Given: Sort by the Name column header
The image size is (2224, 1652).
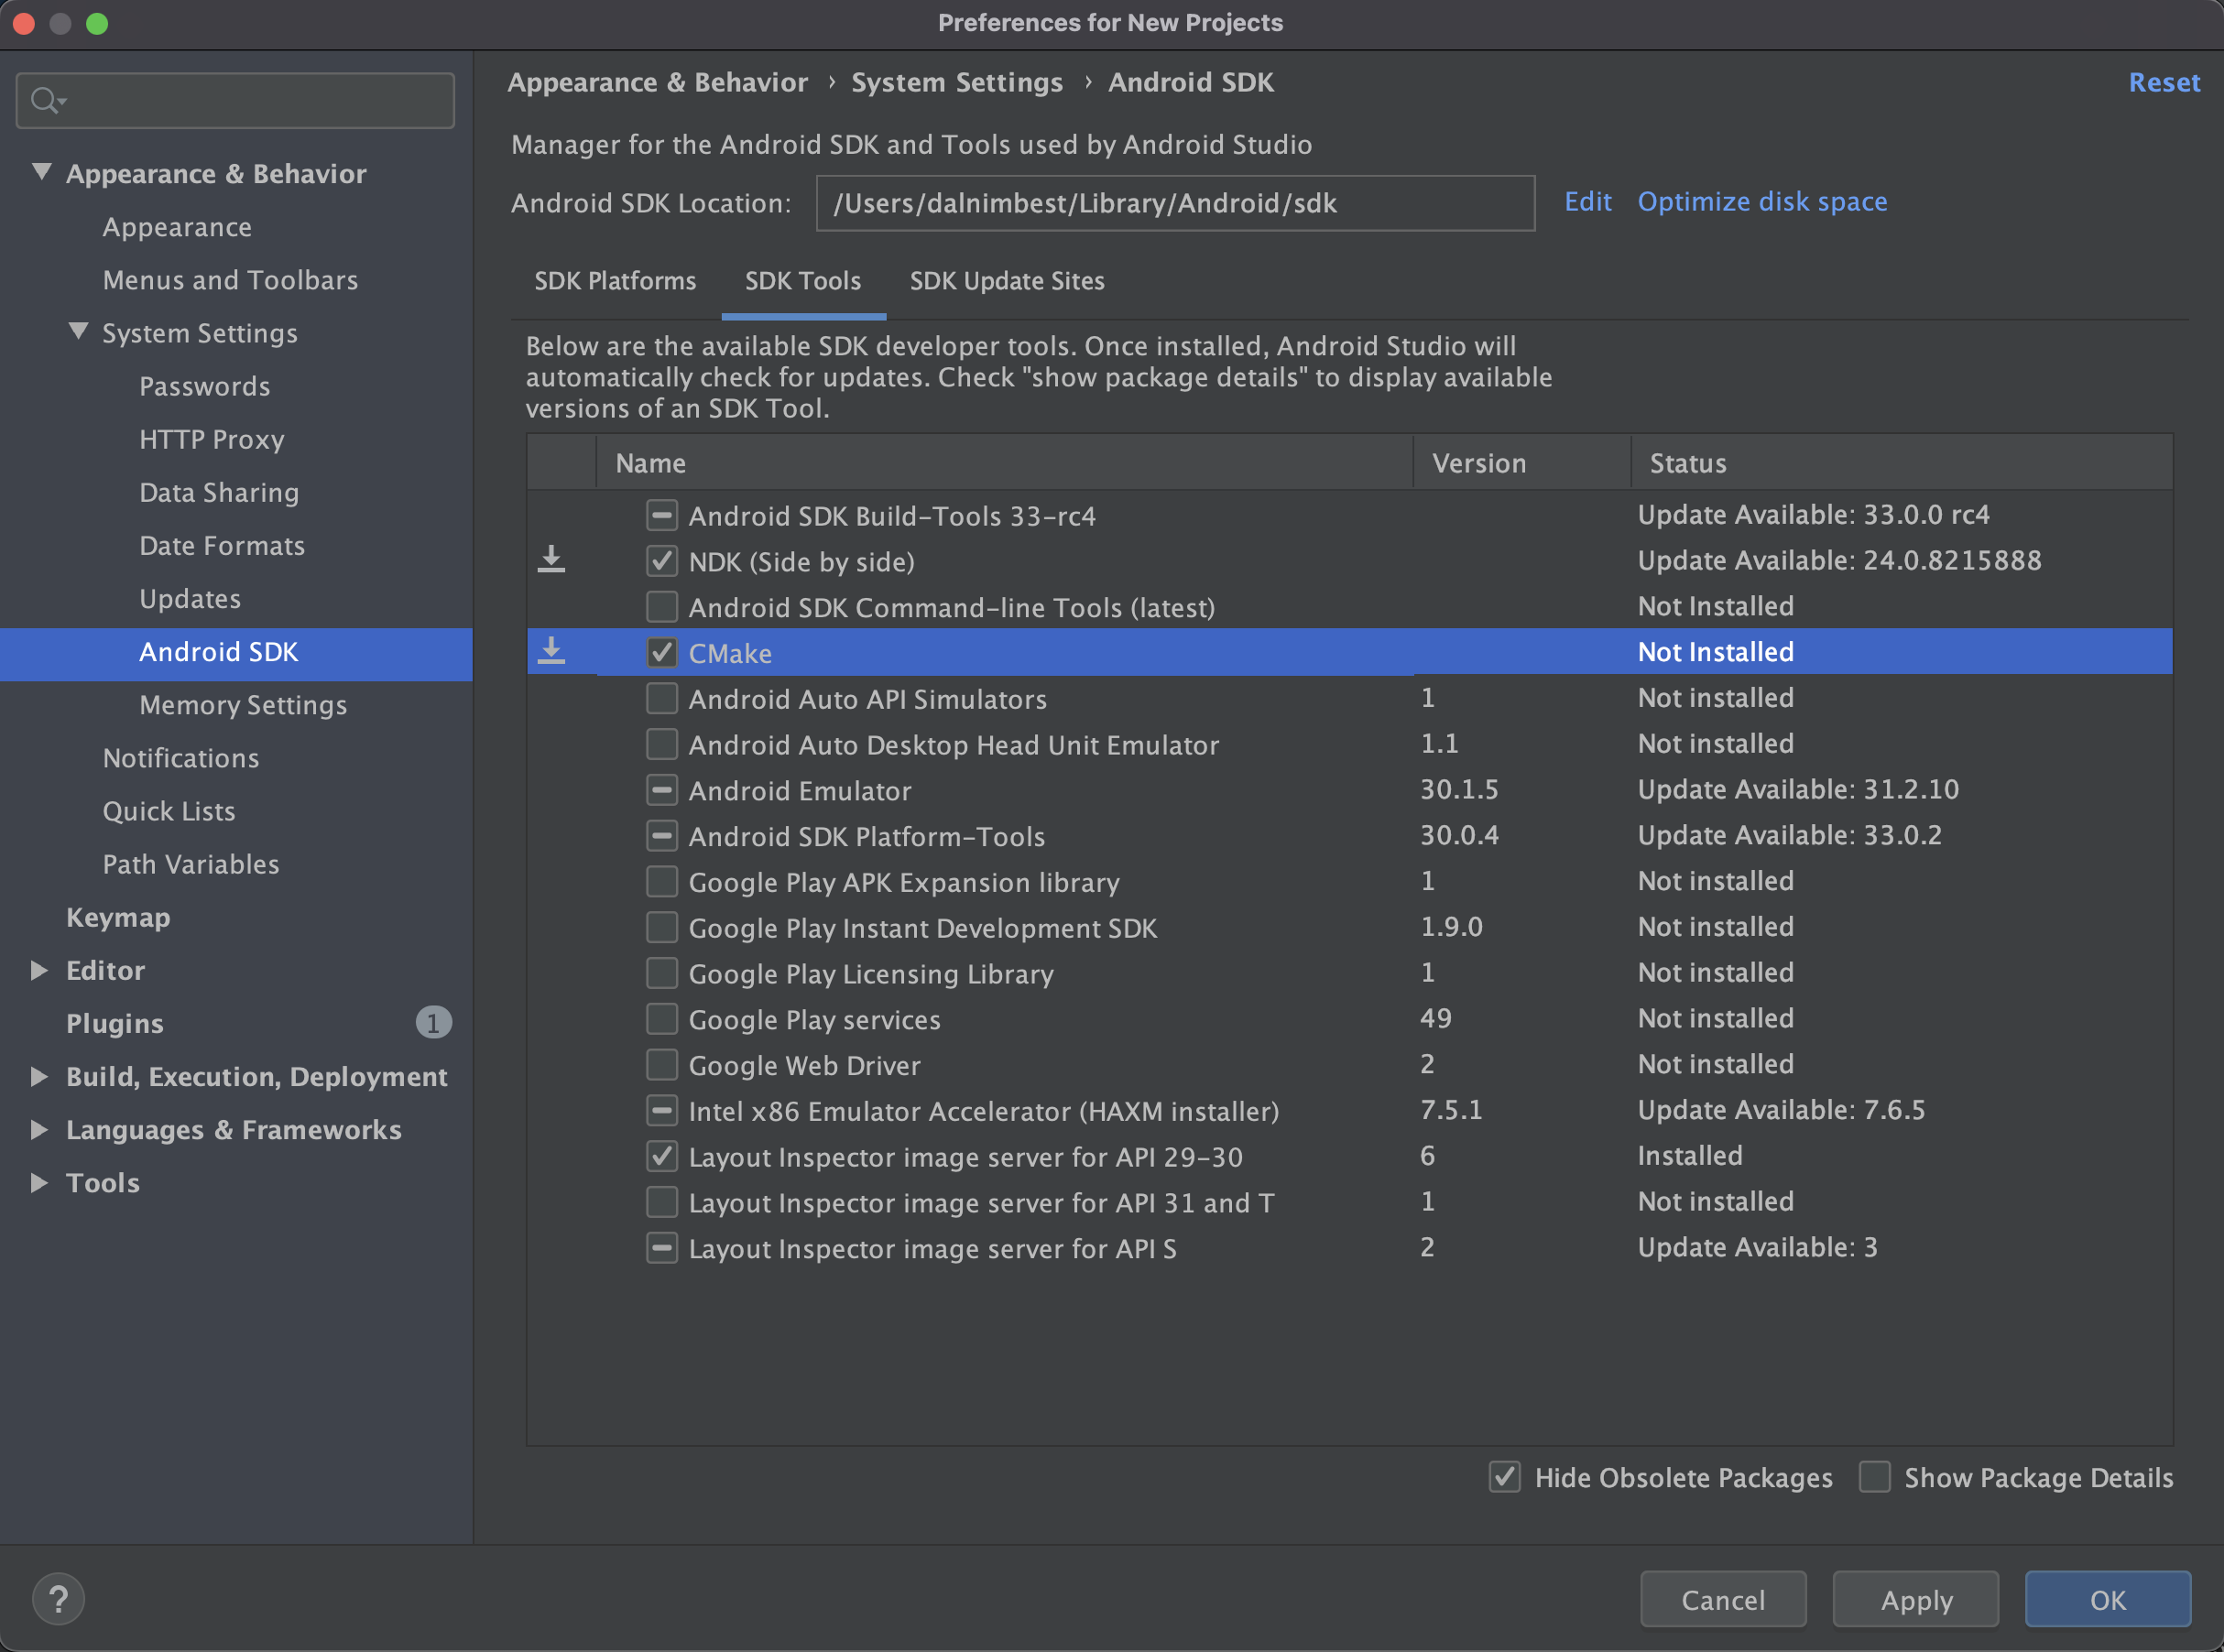Looking at the screenshot, I should tap(1004, 463).
